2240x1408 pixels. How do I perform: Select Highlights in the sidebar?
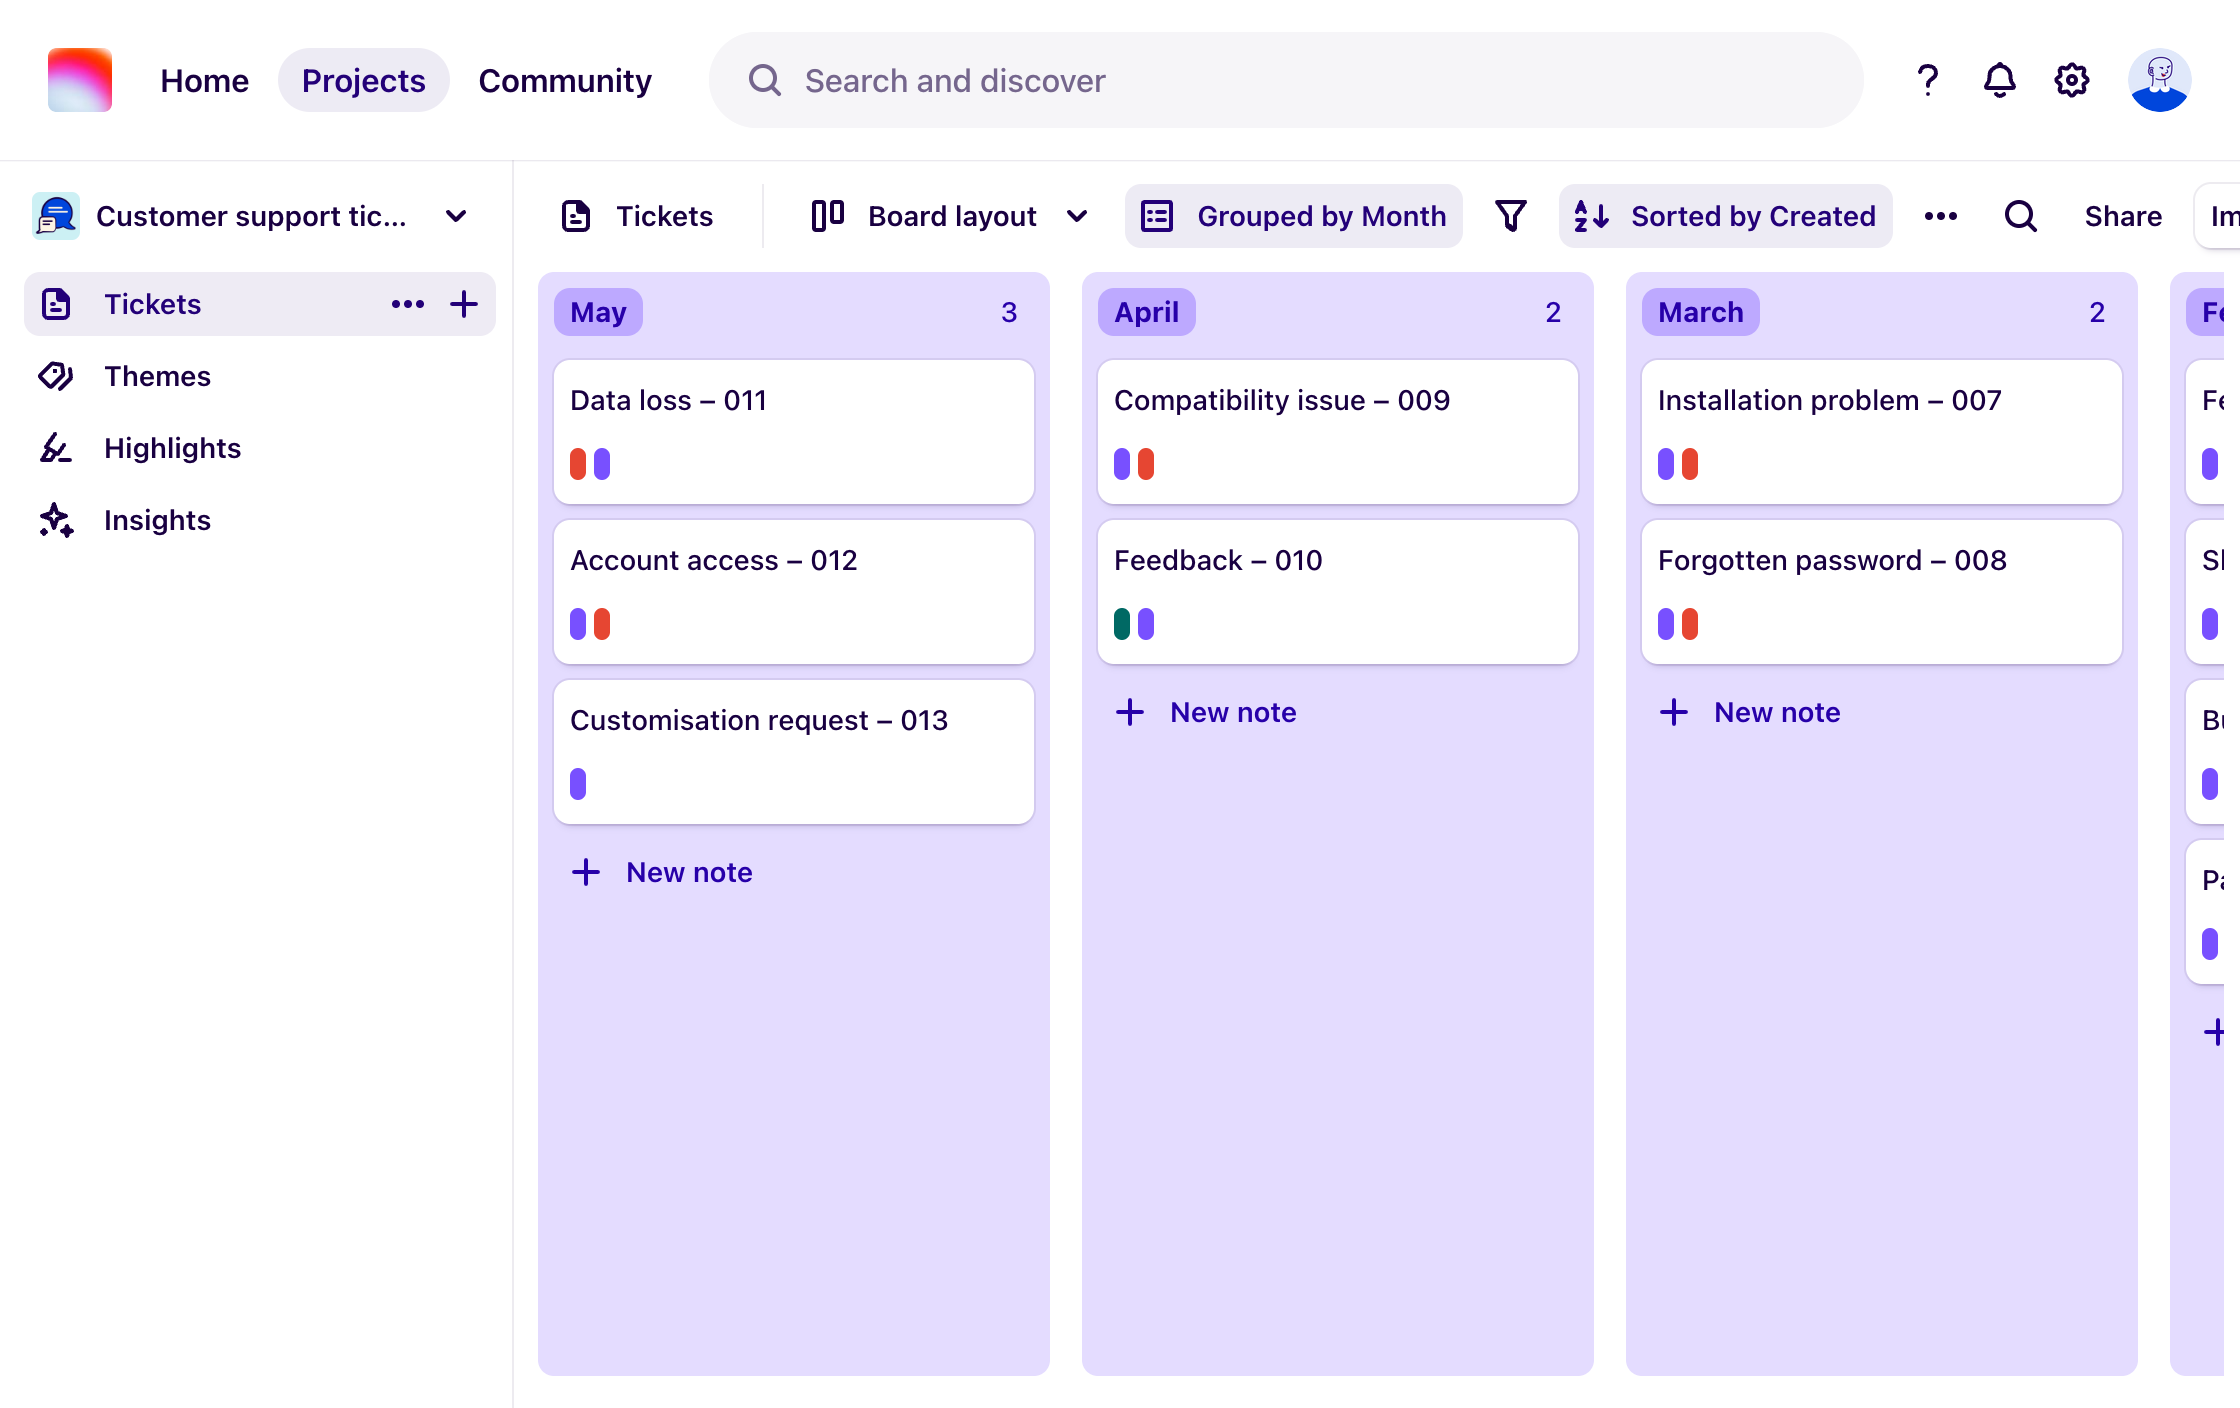click(x=172, y=448)
